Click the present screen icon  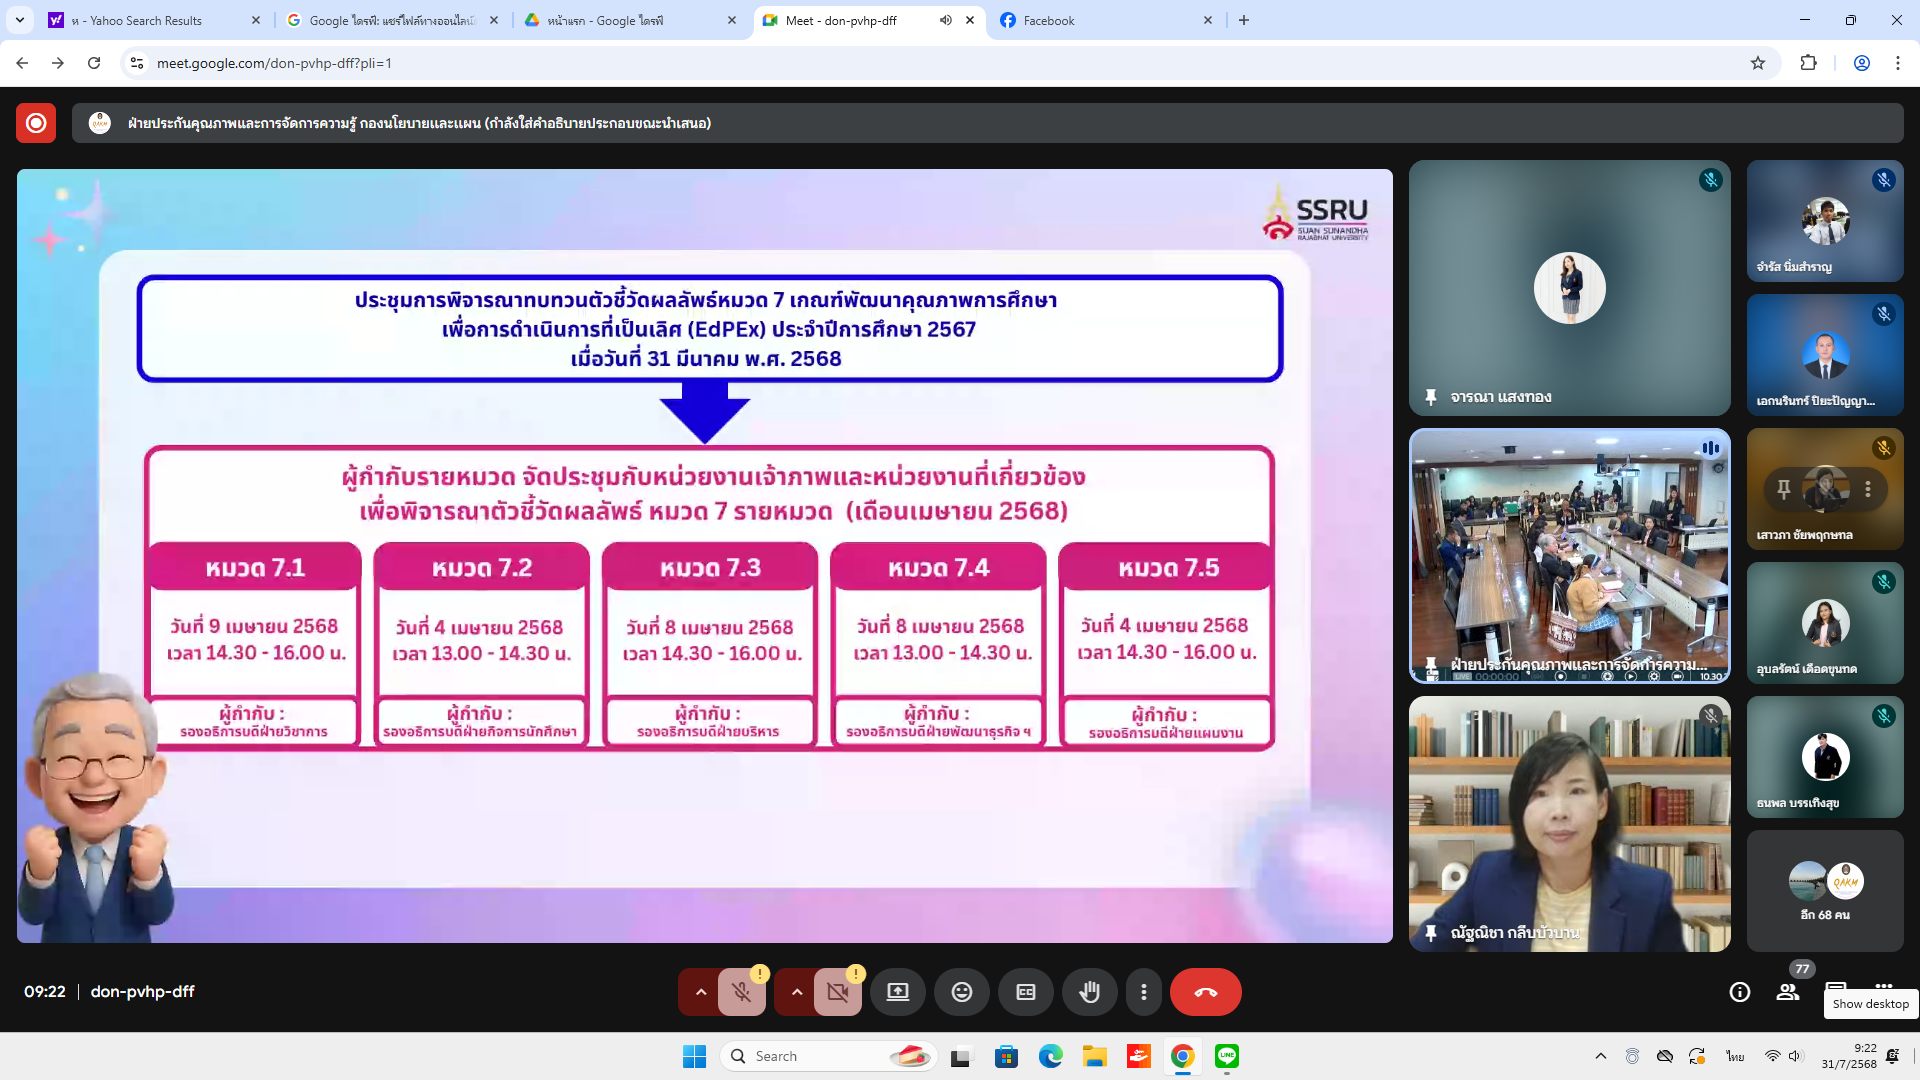[897, 992]
